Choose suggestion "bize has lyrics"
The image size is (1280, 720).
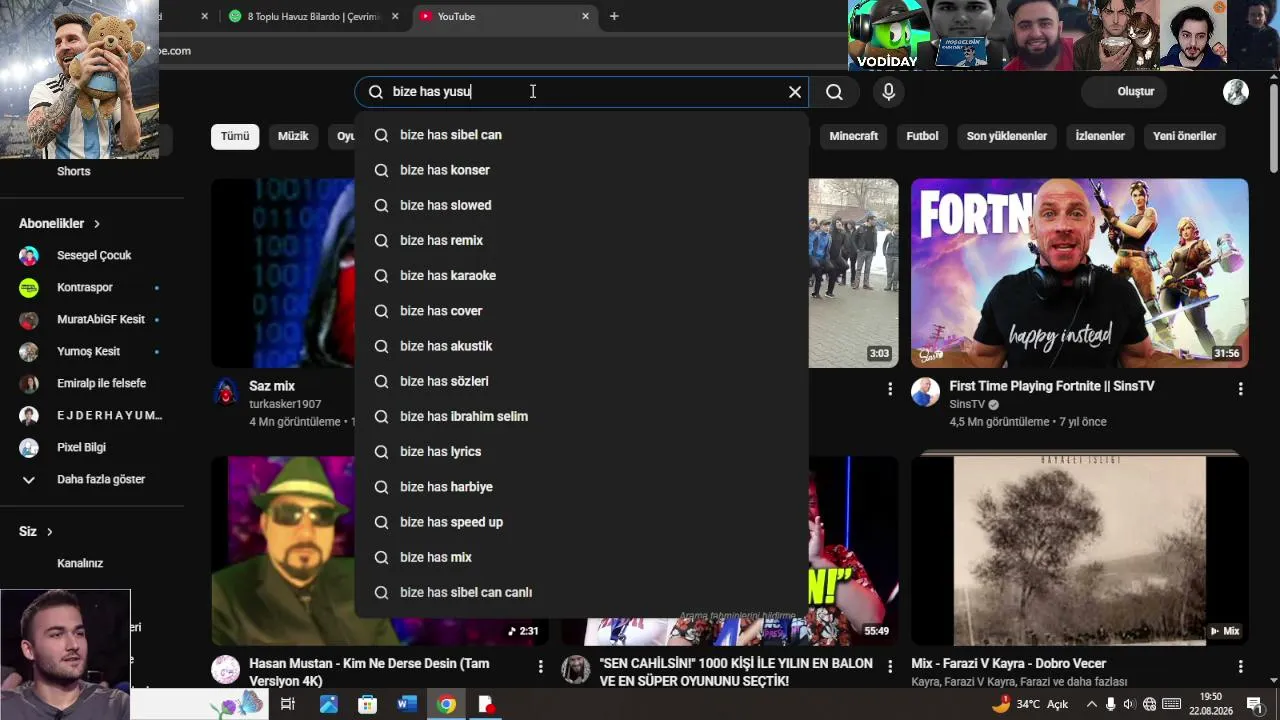582,452
